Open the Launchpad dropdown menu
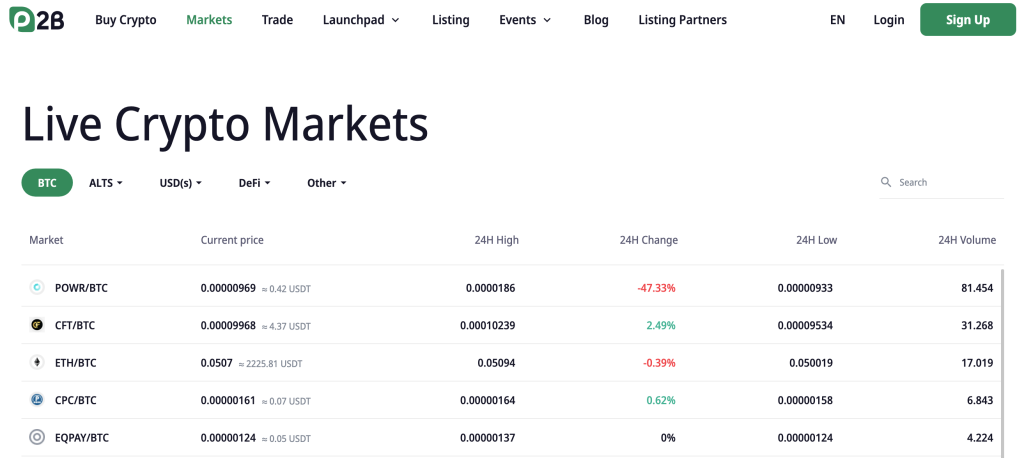Viewport: 1024px width, 458px height. pyautogui.click(x=361, y=20)
